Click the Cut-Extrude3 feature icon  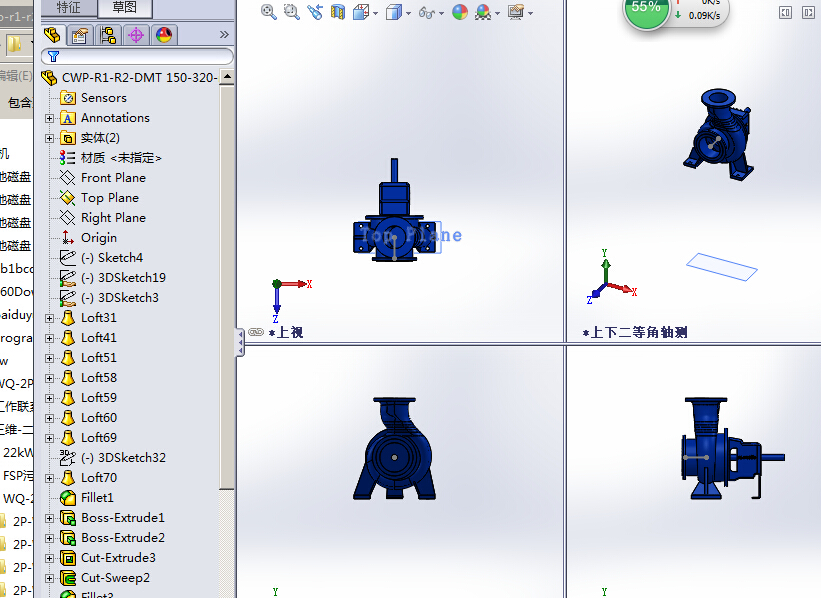tap(68, 558)
